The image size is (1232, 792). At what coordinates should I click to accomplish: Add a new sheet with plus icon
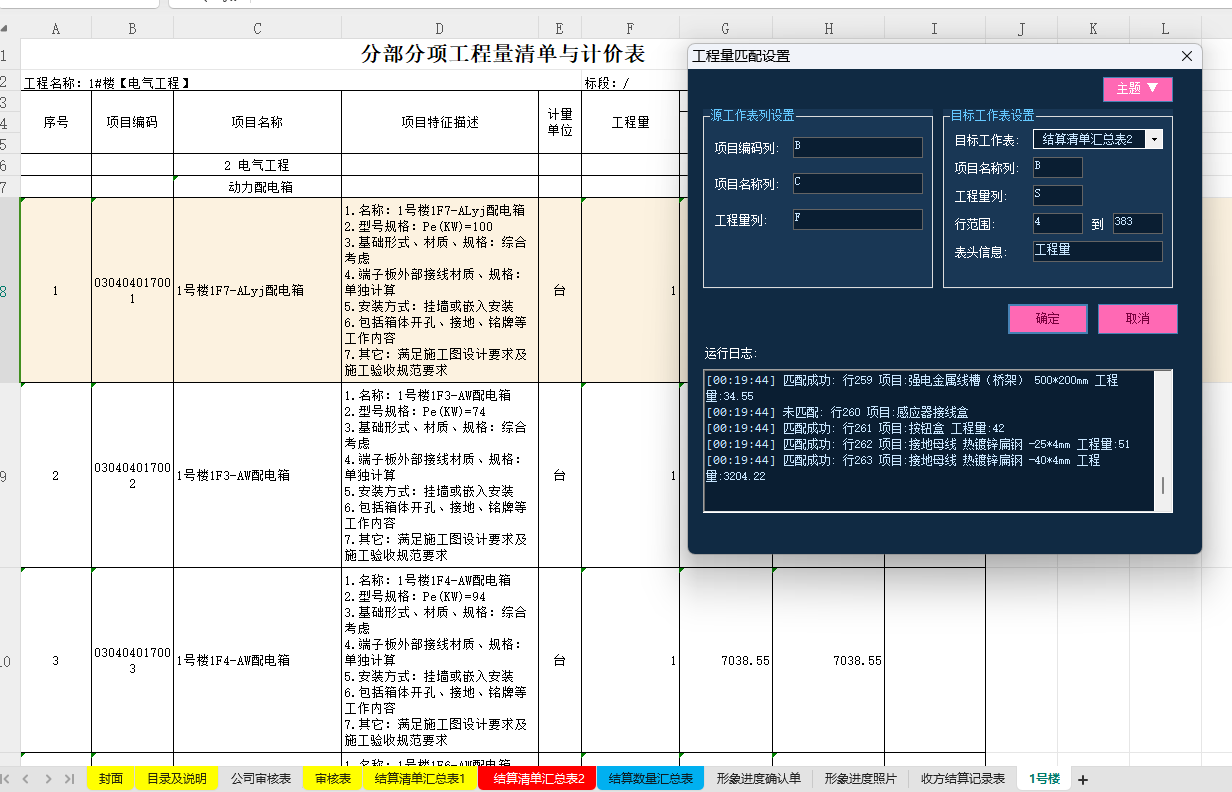(x=1082, y=779)
